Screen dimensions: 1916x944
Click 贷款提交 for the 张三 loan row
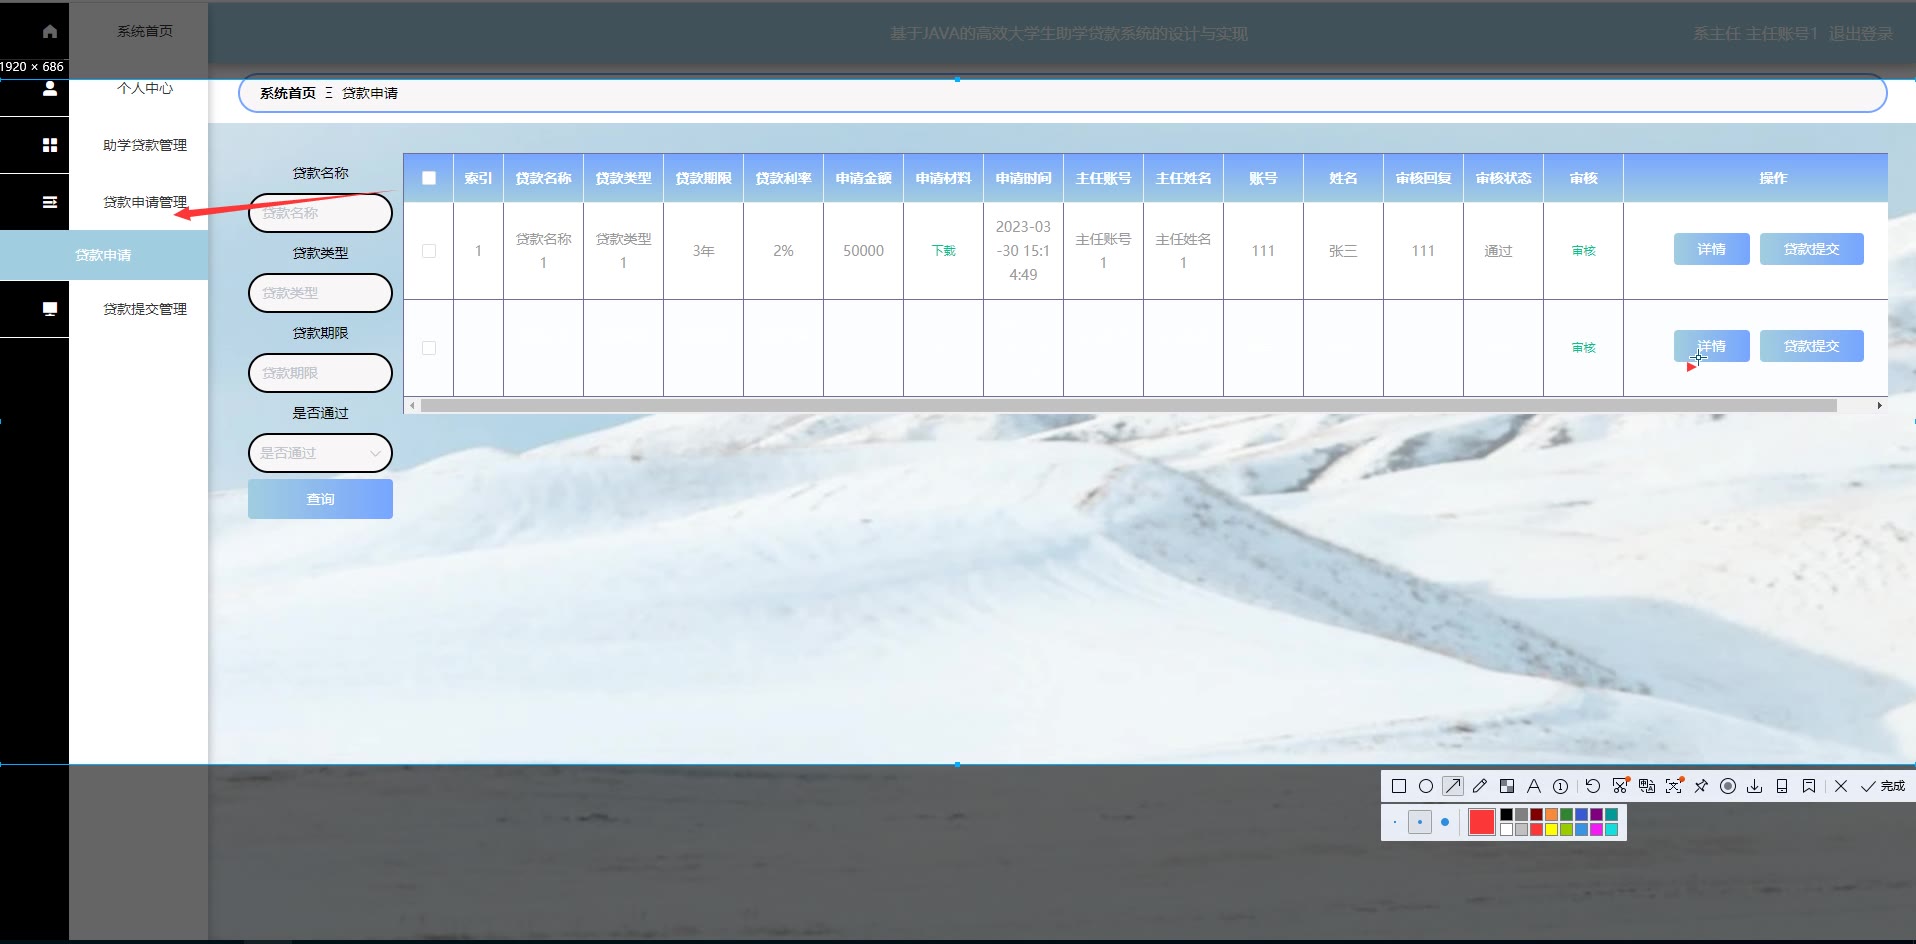click(x=1812, y=249)
